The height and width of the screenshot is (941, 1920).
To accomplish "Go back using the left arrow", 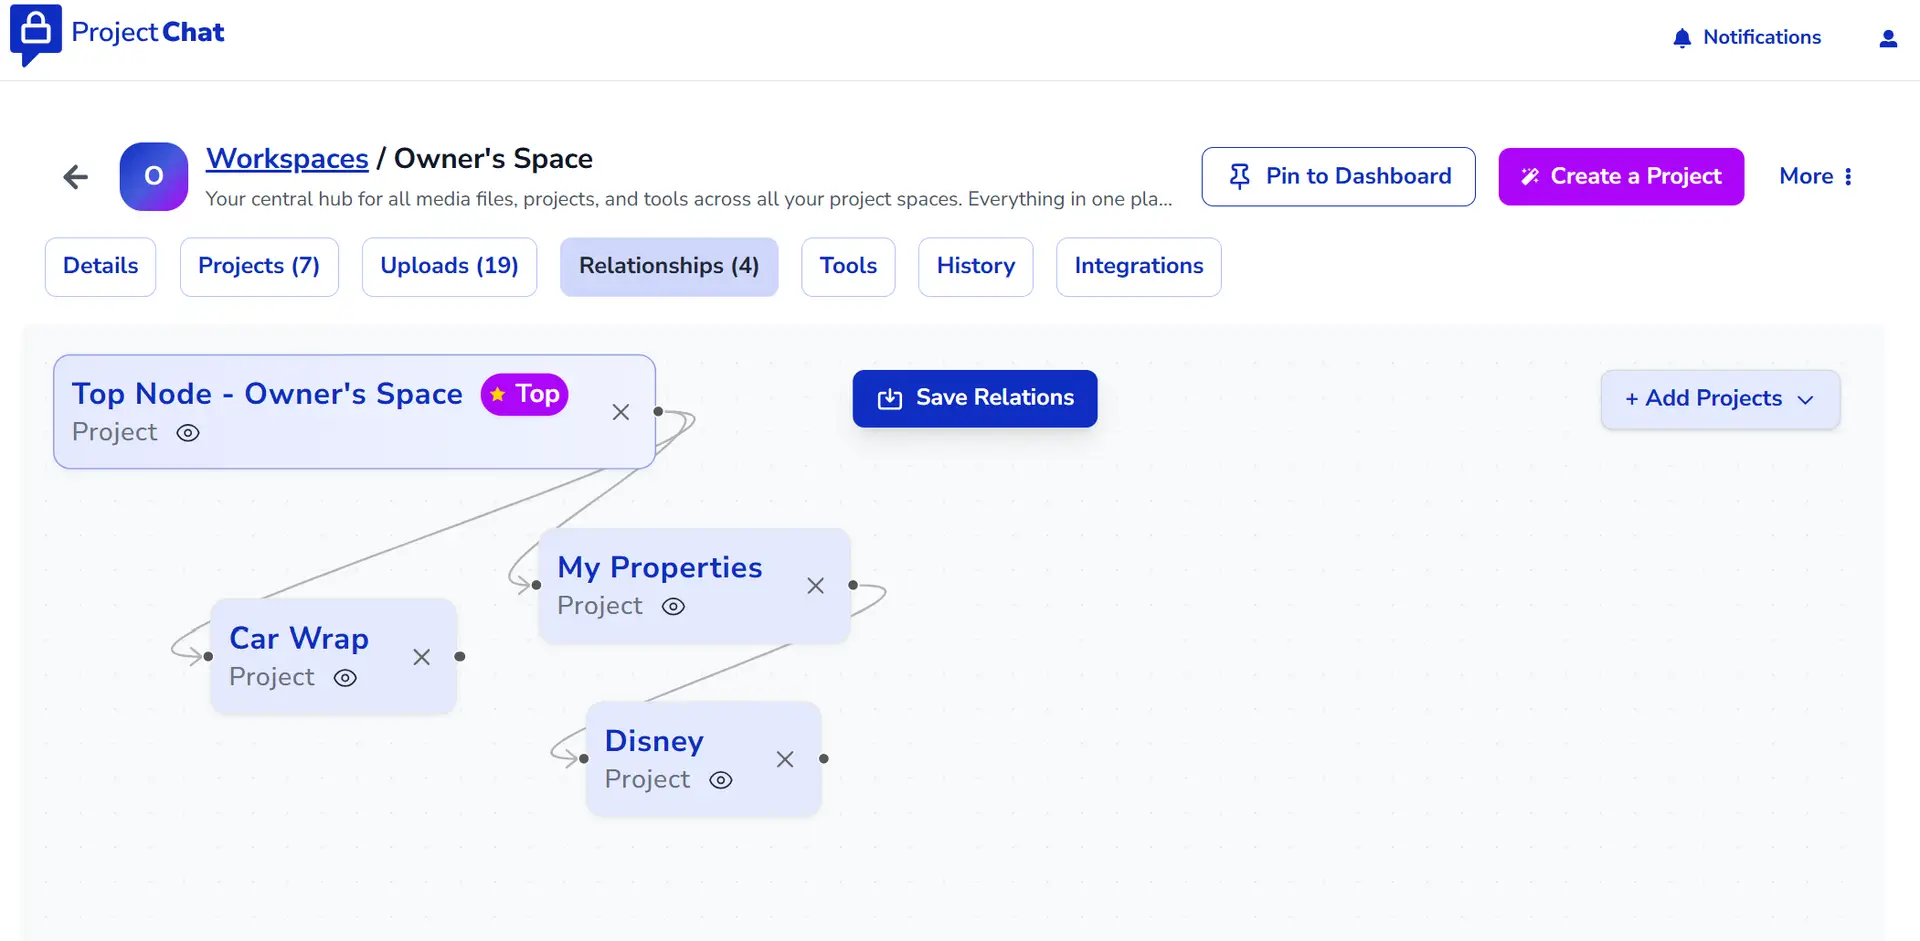I will click(x=76, y=178).
